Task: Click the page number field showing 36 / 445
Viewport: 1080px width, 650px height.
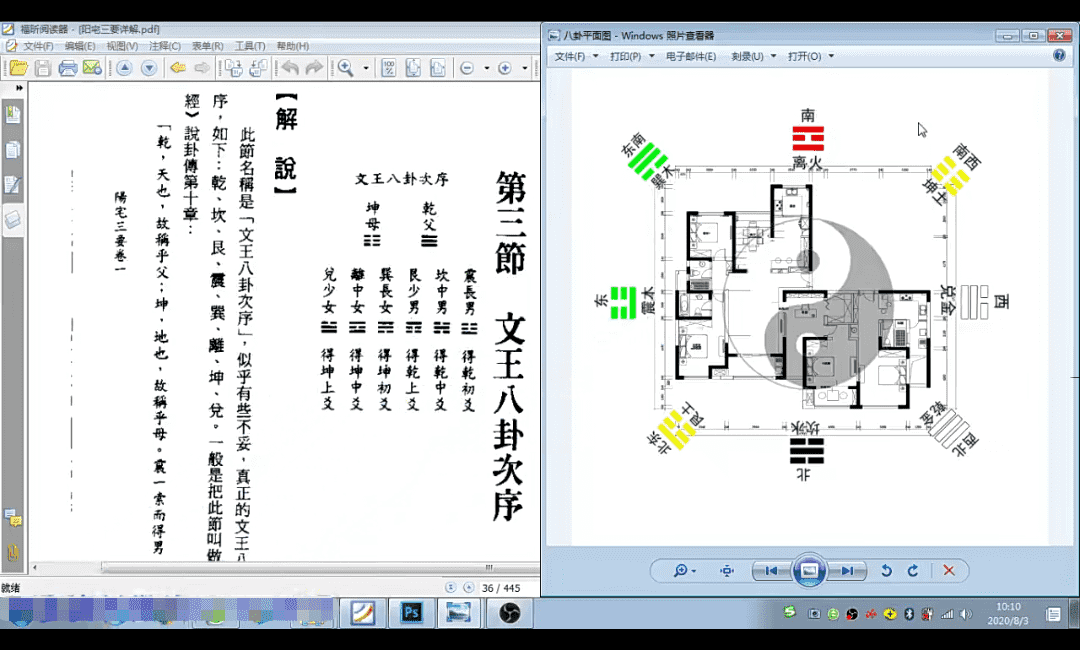Action: 502,588
